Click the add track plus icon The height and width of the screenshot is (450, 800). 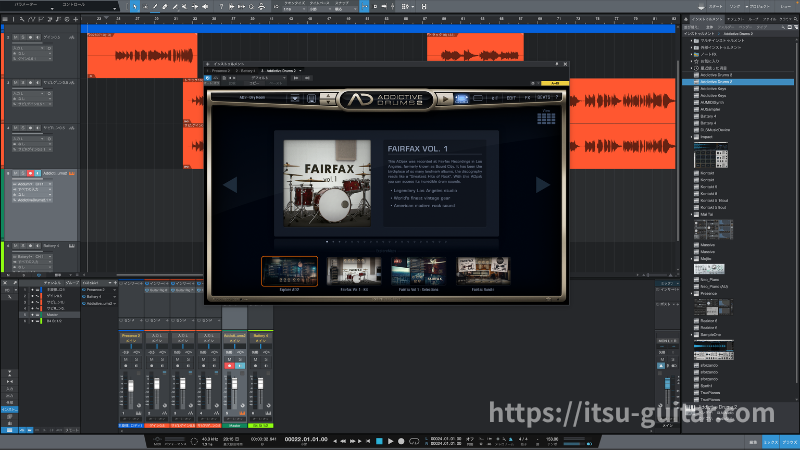click(76, 19)
